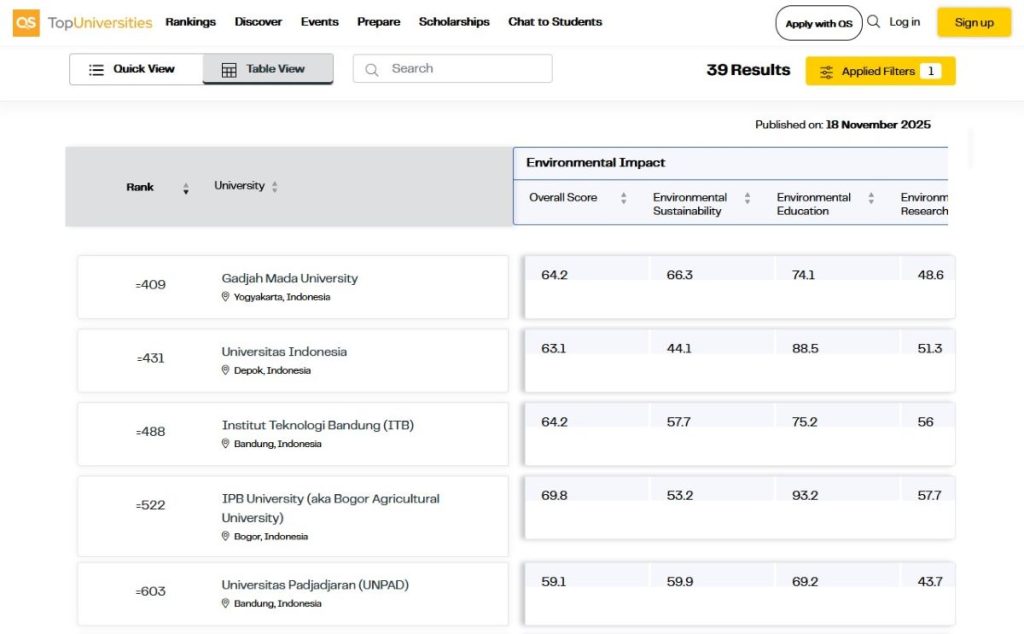1024x634 pixels.
Task: Click ITB sustainability score 57.7
Action: tap(679, 422)
